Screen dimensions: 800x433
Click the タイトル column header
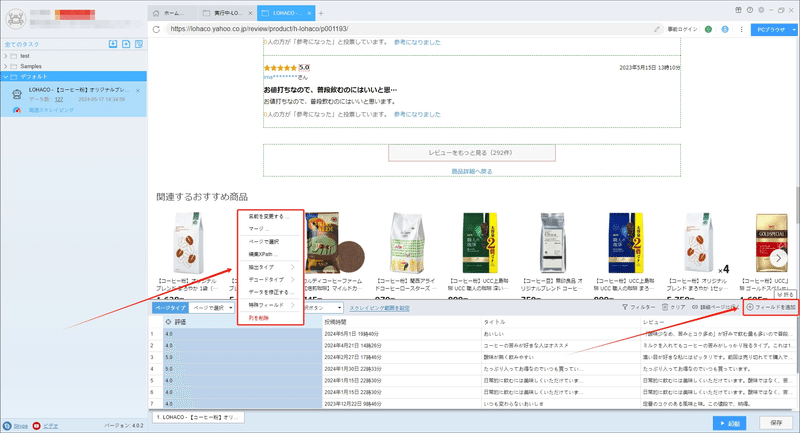[x=561, y=322]
